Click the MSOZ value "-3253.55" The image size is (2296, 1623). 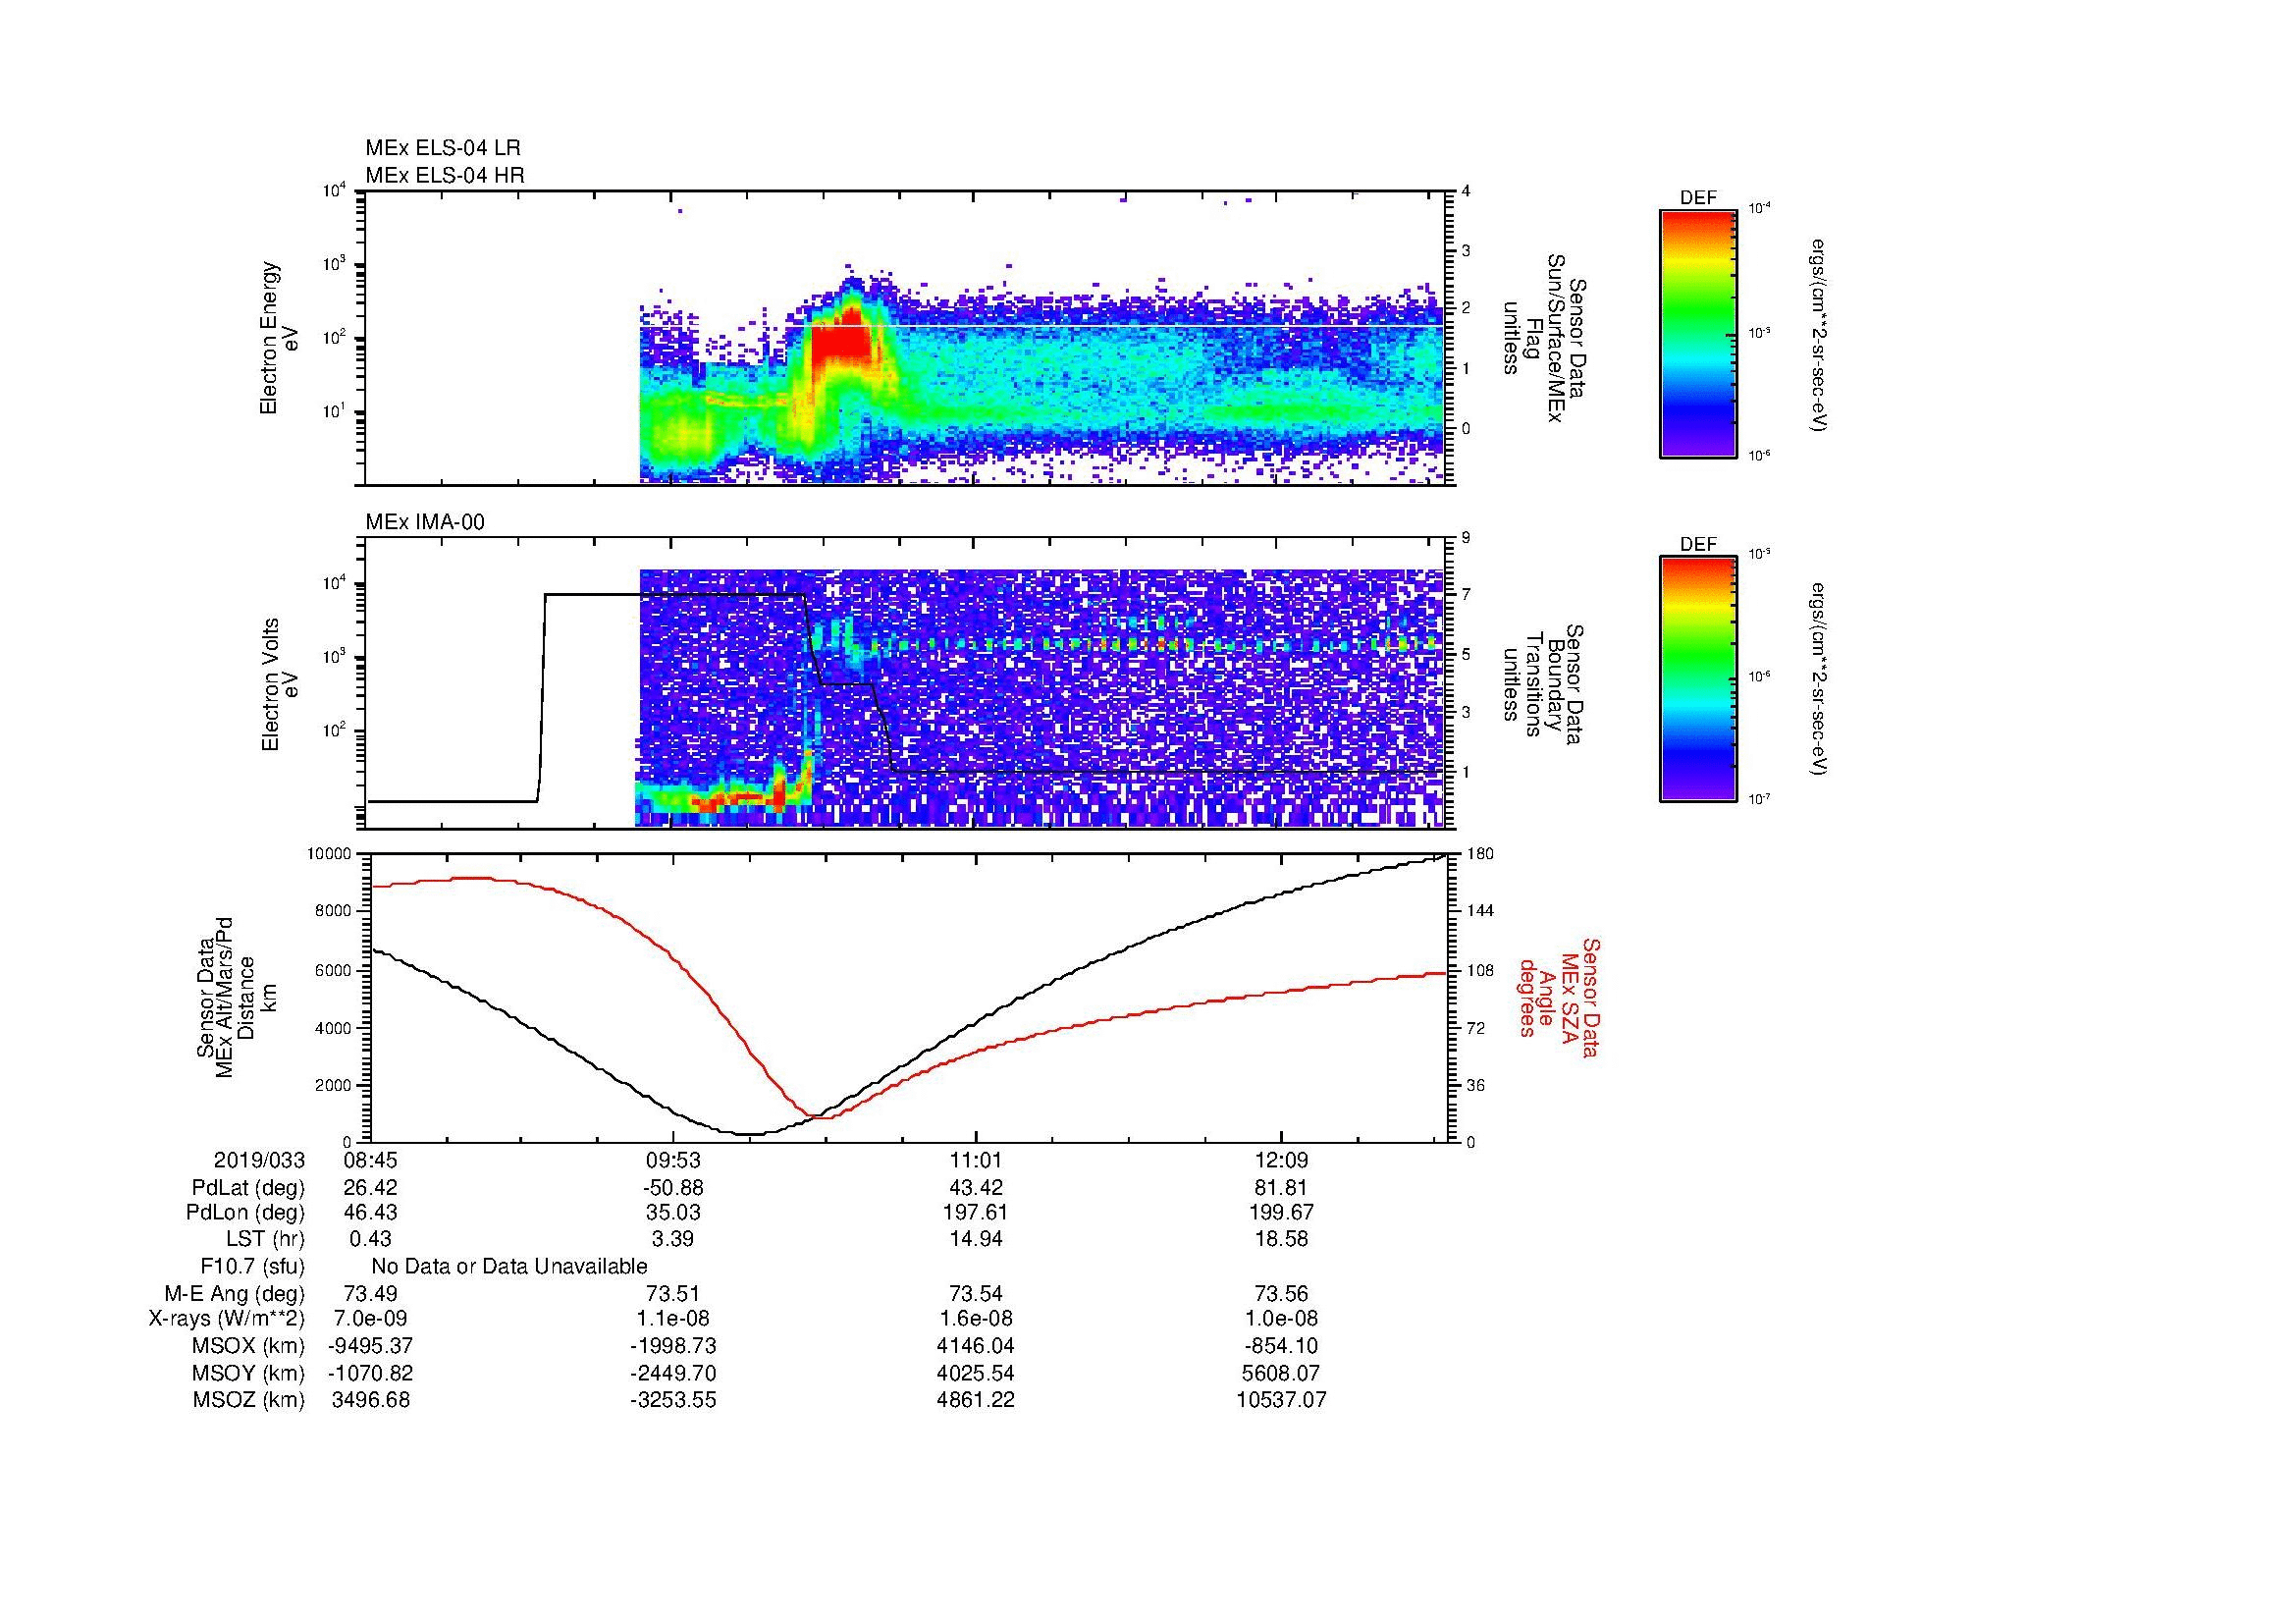click(x=673, y=1400)
